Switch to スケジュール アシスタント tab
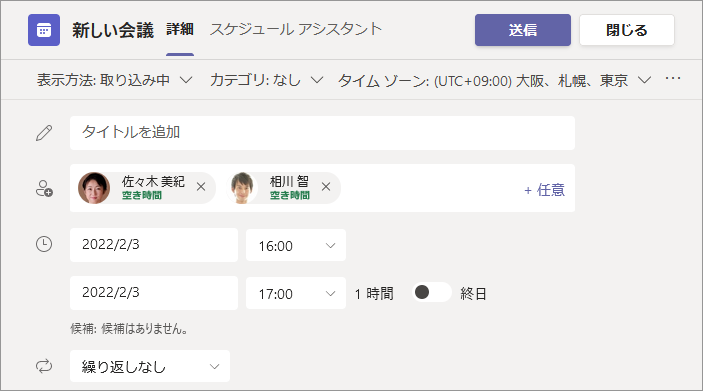 point(296,30)
